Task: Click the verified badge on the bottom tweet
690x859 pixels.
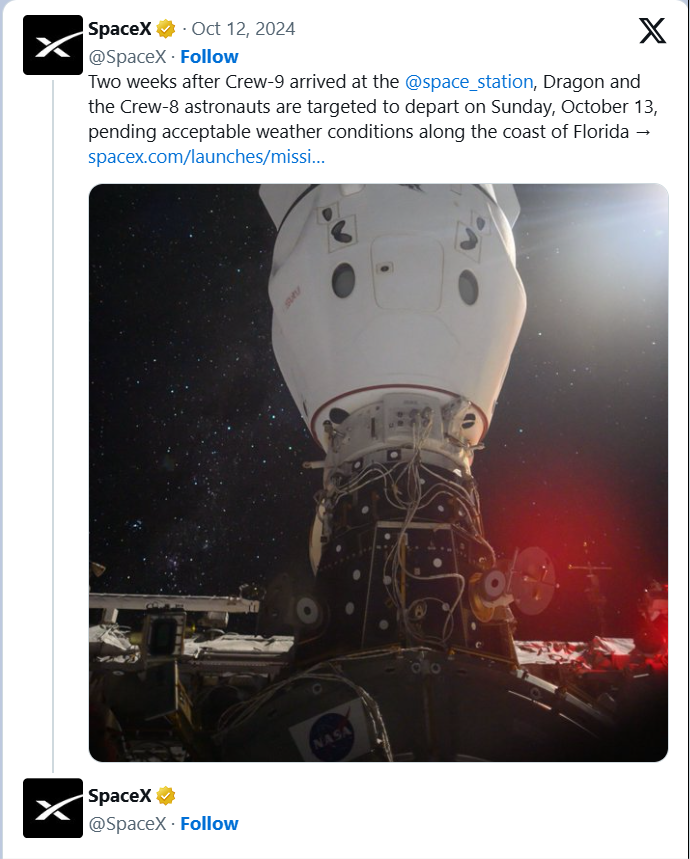Action: [x=166, y=796]
